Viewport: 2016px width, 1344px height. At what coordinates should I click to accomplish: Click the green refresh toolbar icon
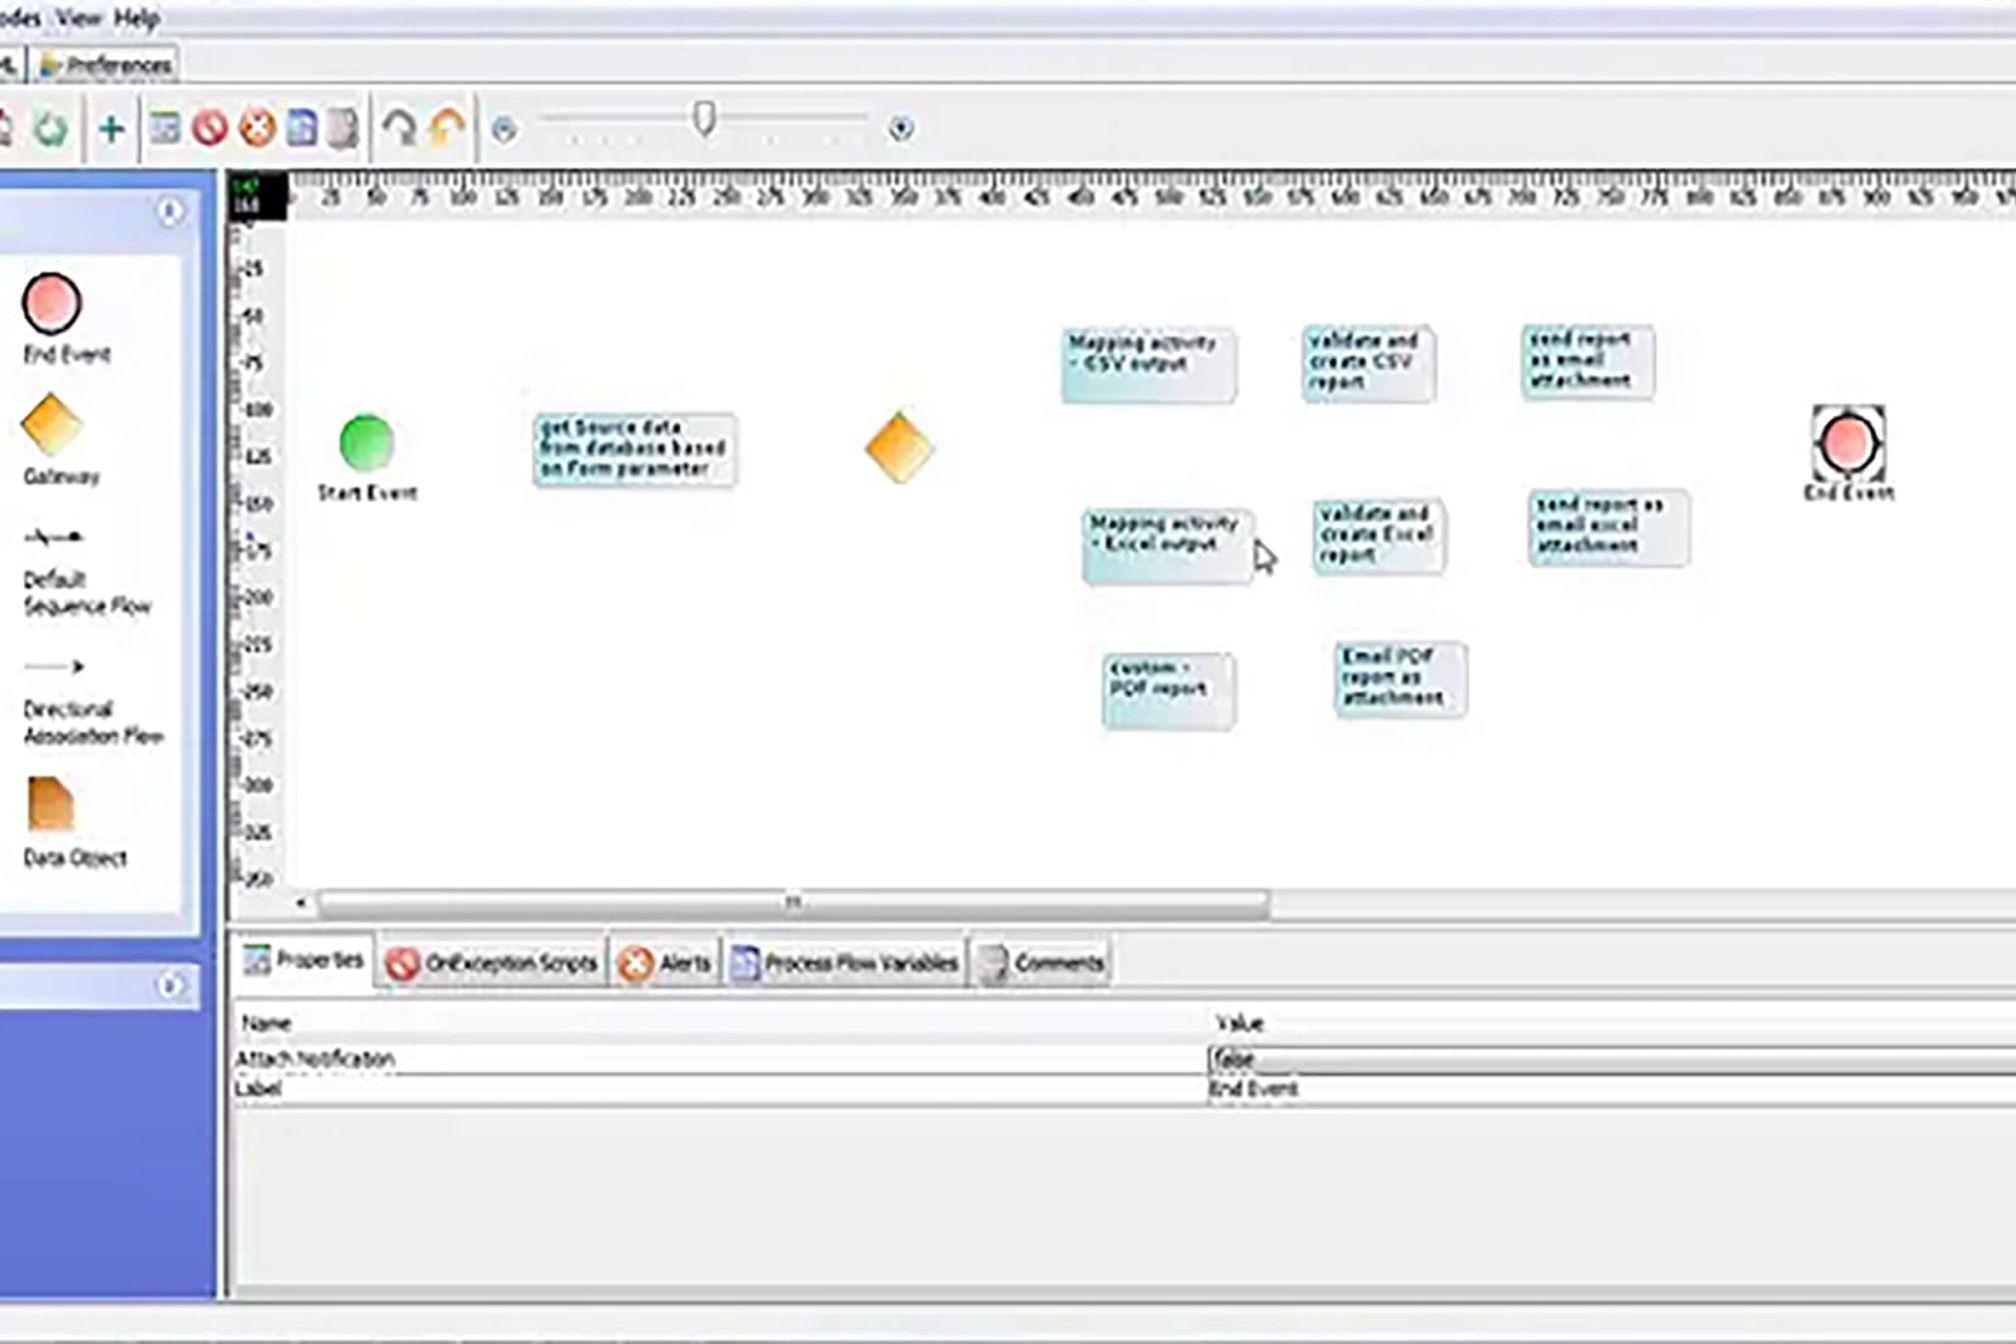point(50,129)
